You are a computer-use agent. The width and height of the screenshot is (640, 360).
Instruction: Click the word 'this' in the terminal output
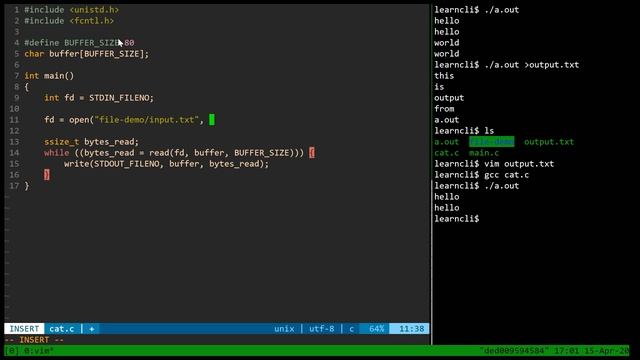point(444,76)
